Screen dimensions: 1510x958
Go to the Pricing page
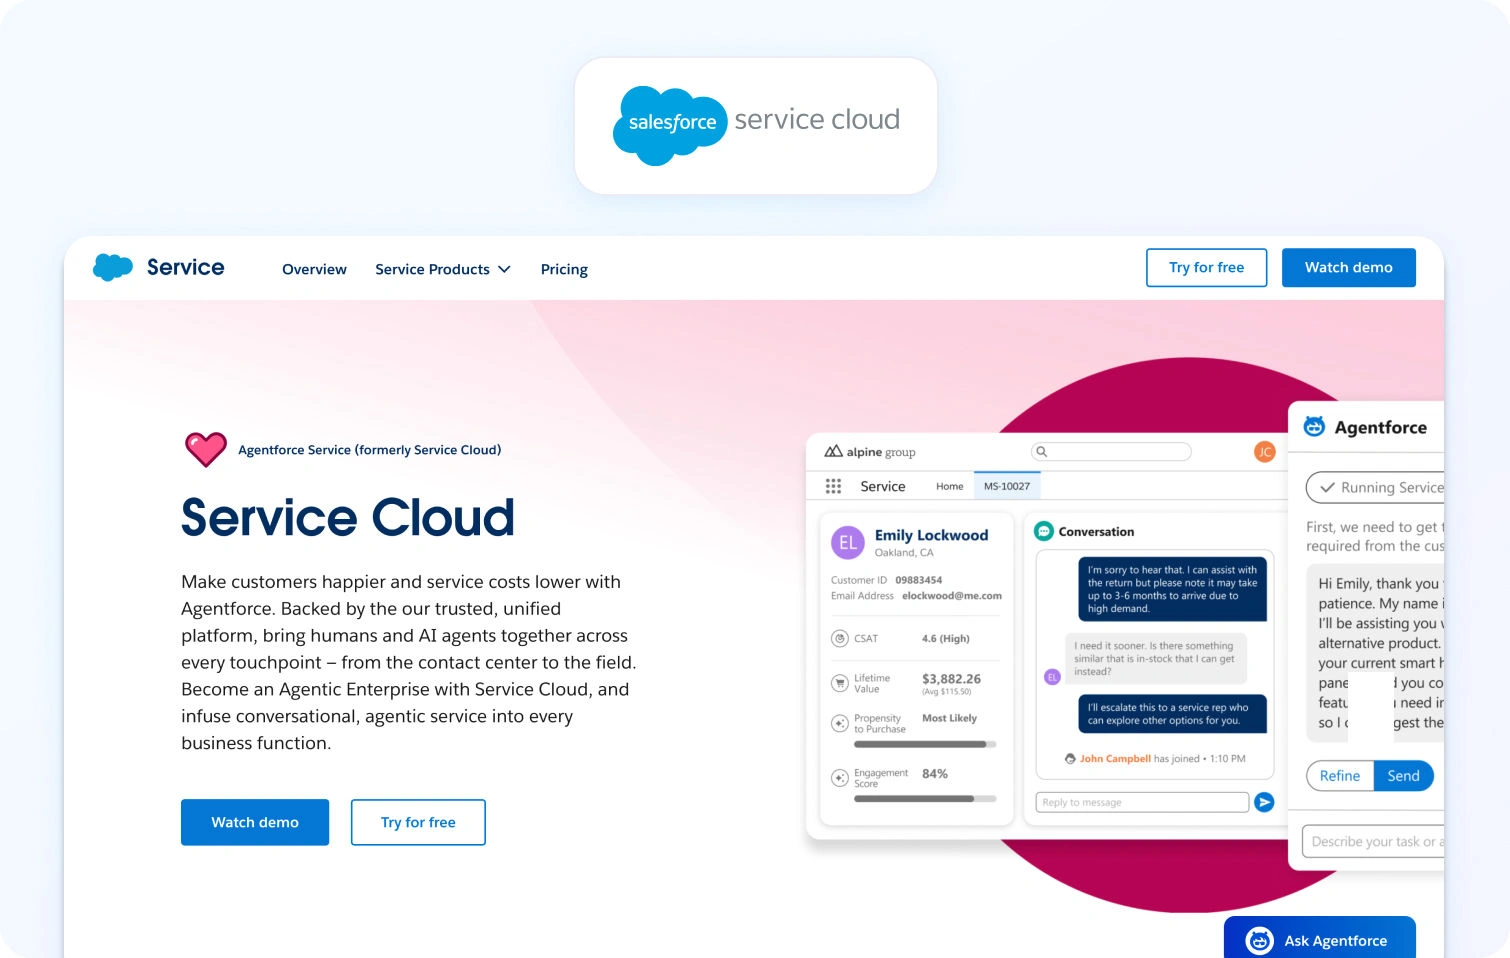coord(564,269)
